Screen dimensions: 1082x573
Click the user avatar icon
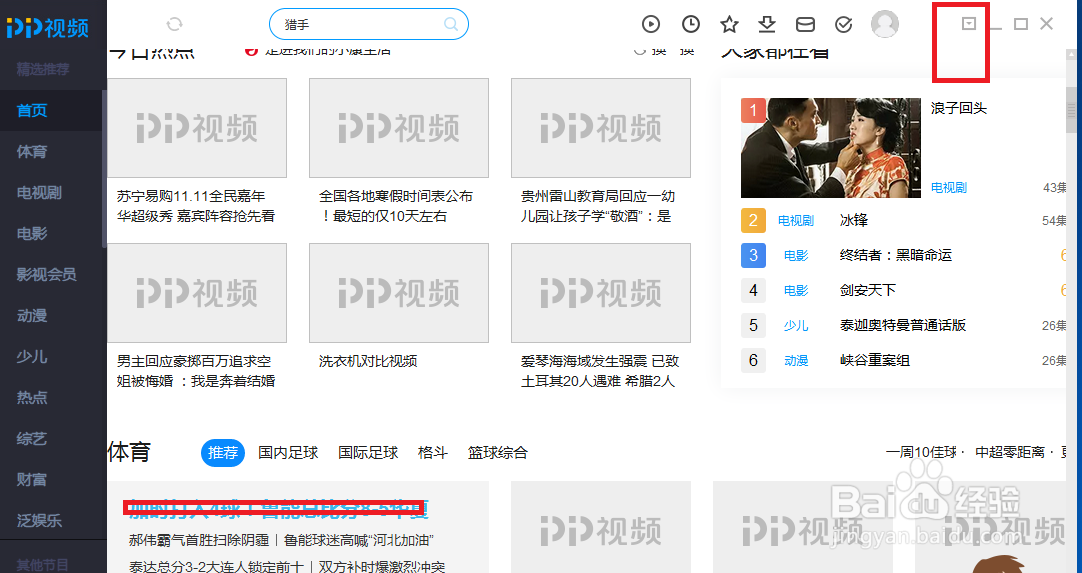click(885, 24)
